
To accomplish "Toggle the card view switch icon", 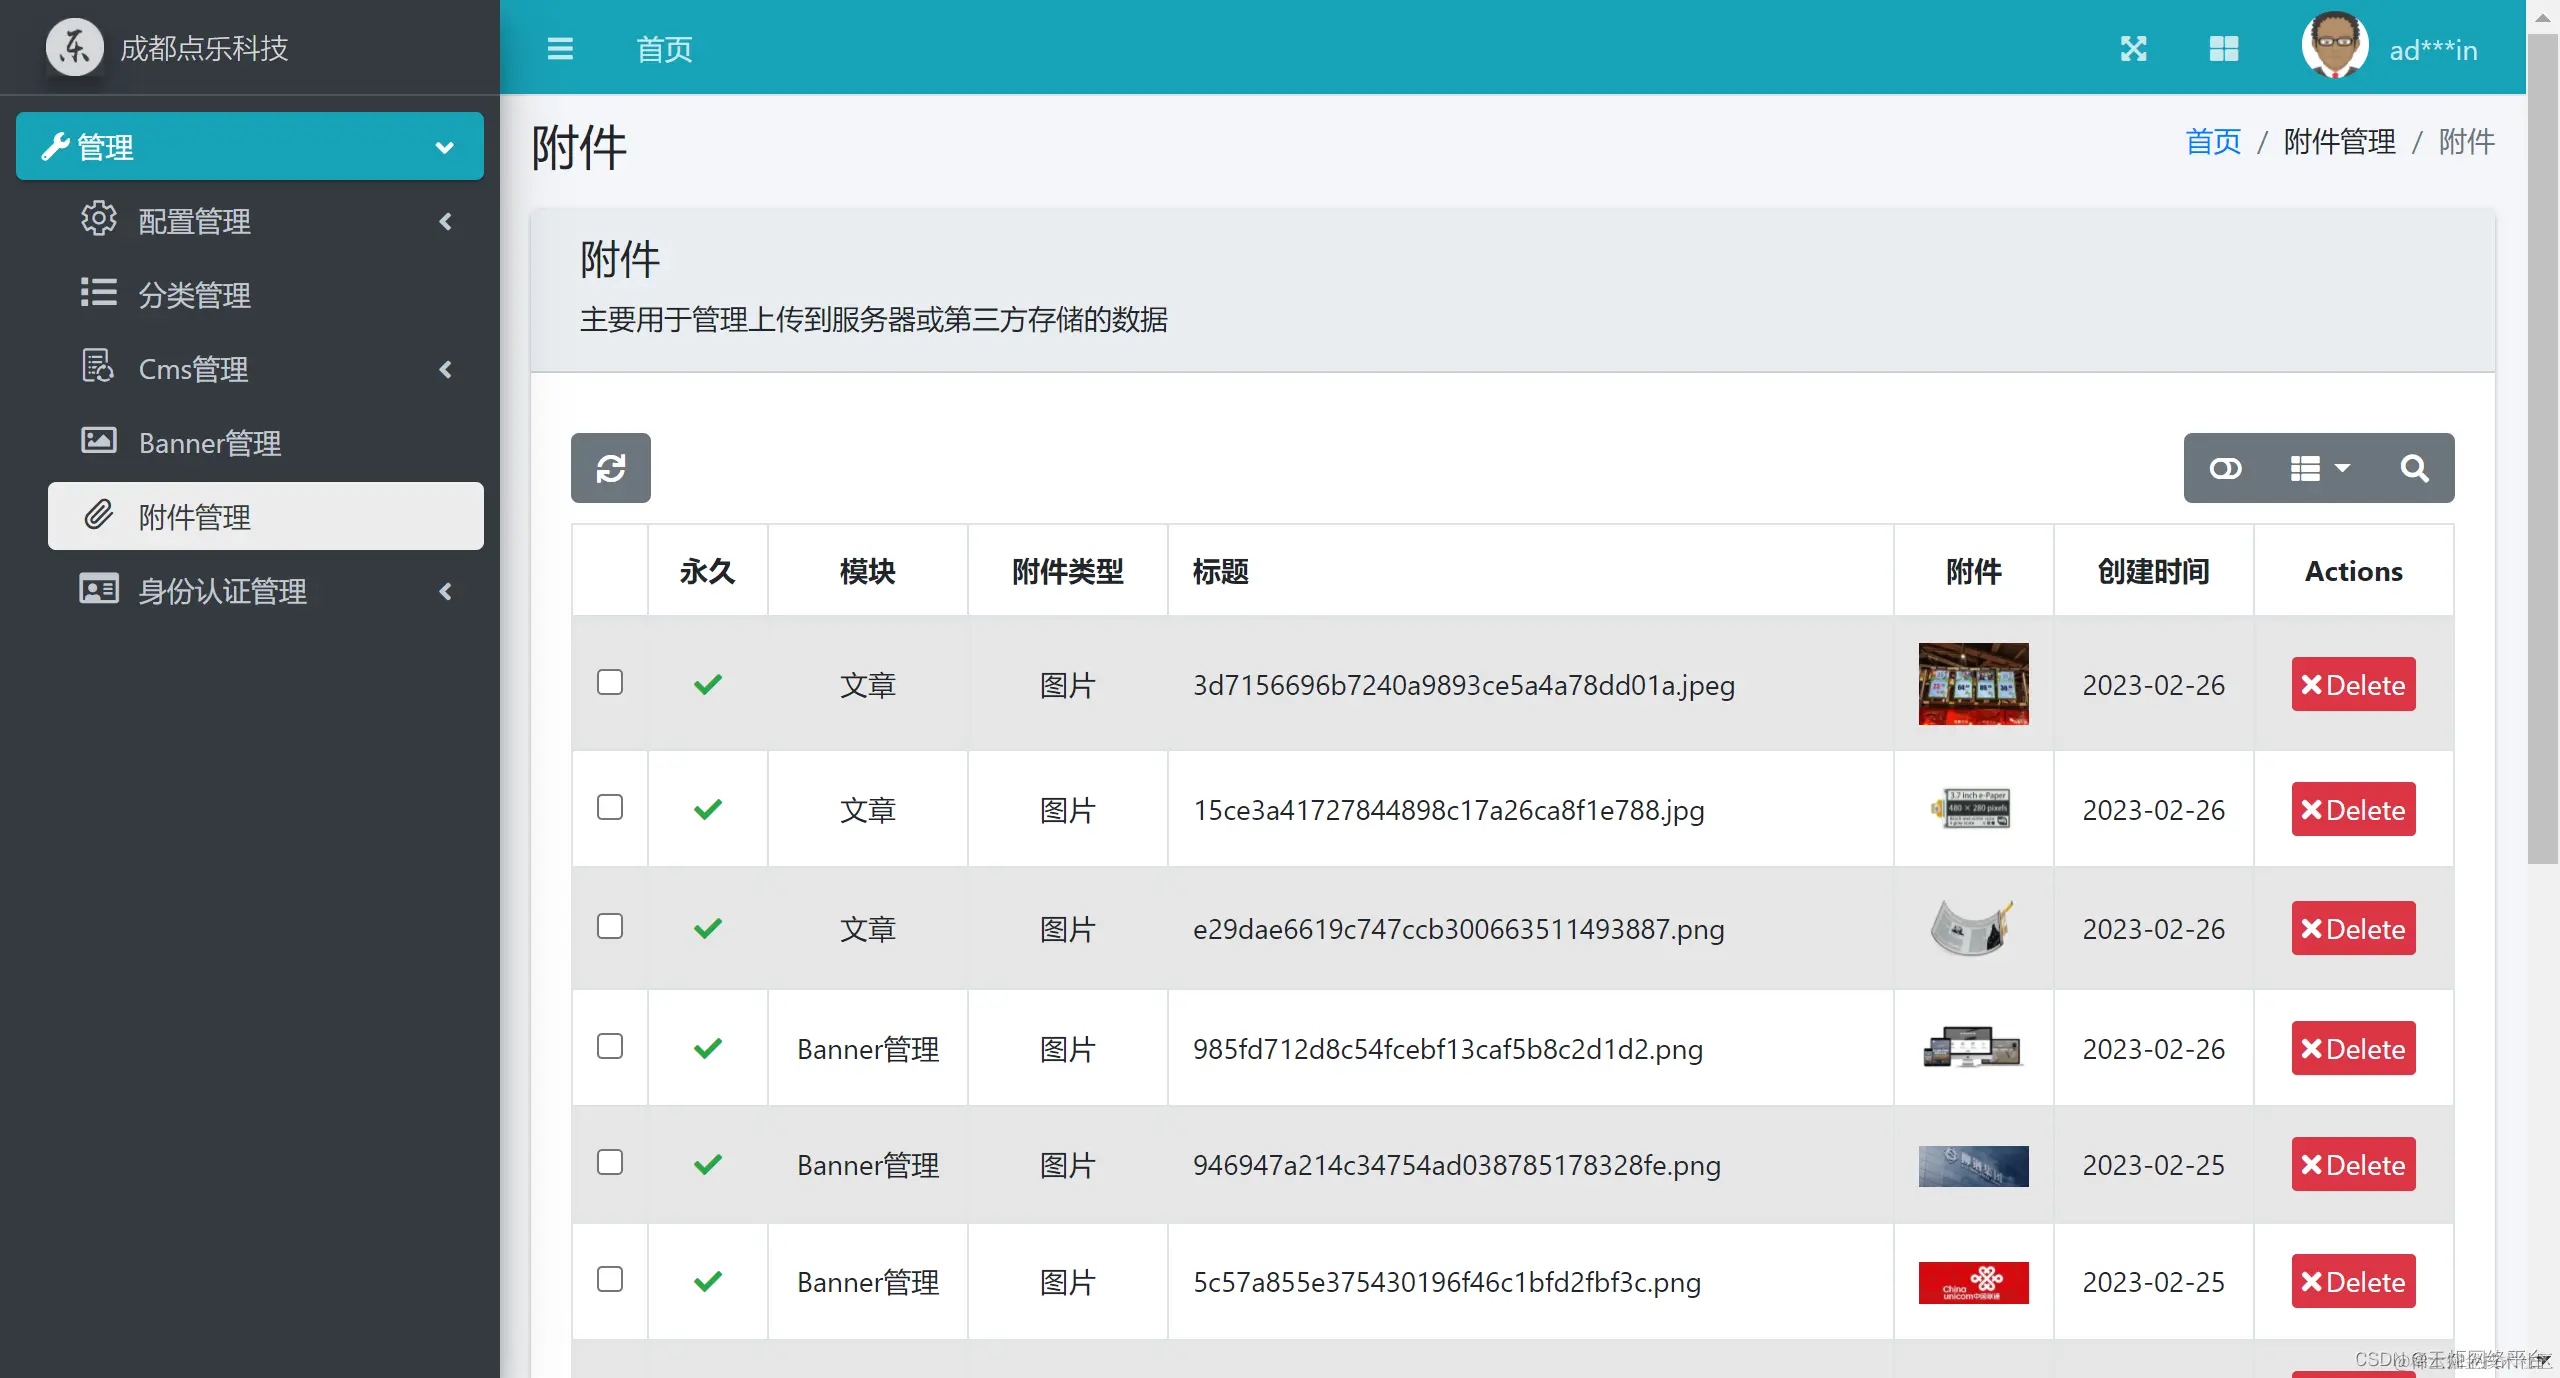I will coord(2225,468).
